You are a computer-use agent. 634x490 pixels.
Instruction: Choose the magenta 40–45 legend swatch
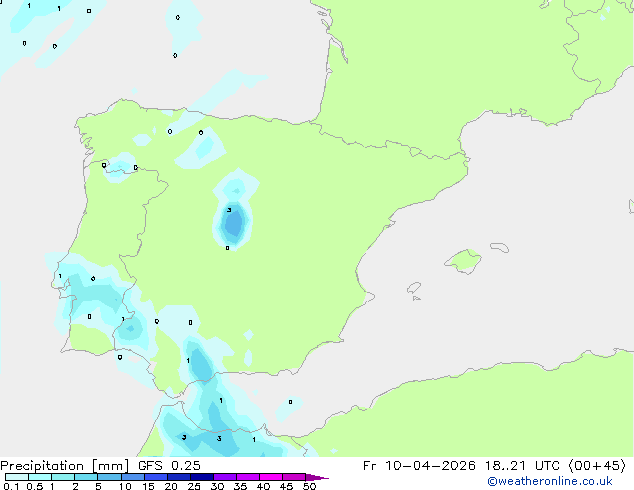[271, 477]
